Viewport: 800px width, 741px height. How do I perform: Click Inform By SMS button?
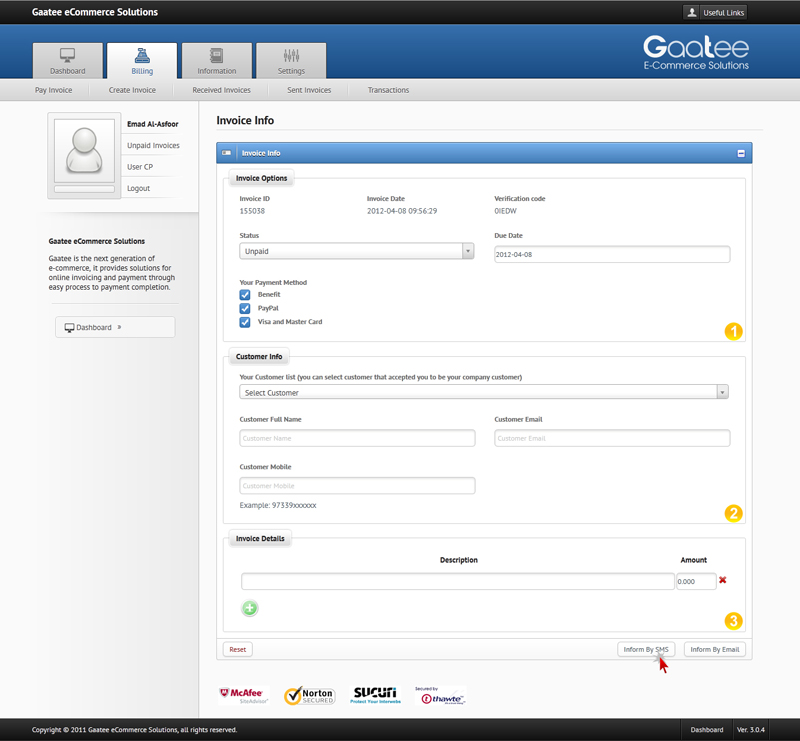646,649
